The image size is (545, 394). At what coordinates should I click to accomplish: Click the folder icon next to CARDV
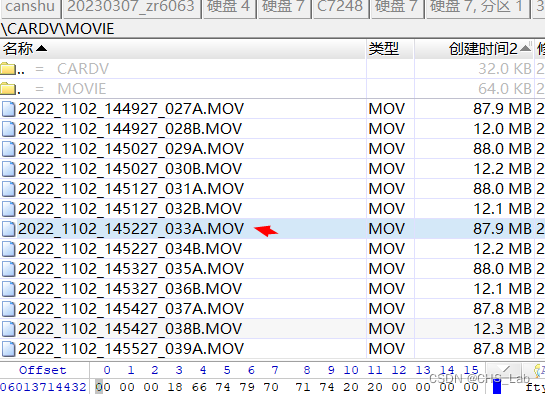(8, 69)
